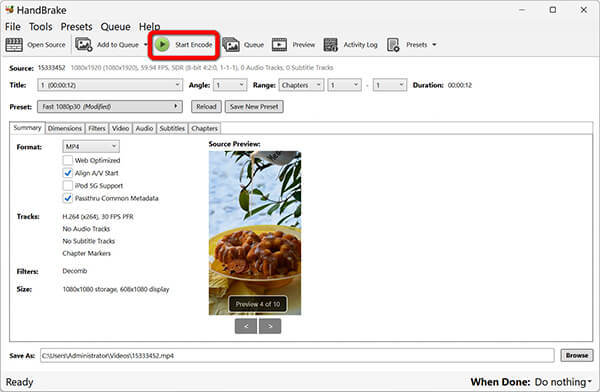Click the Open Source film icon
Viewport: 600px width, 392px height.
(x=14, y=45)
